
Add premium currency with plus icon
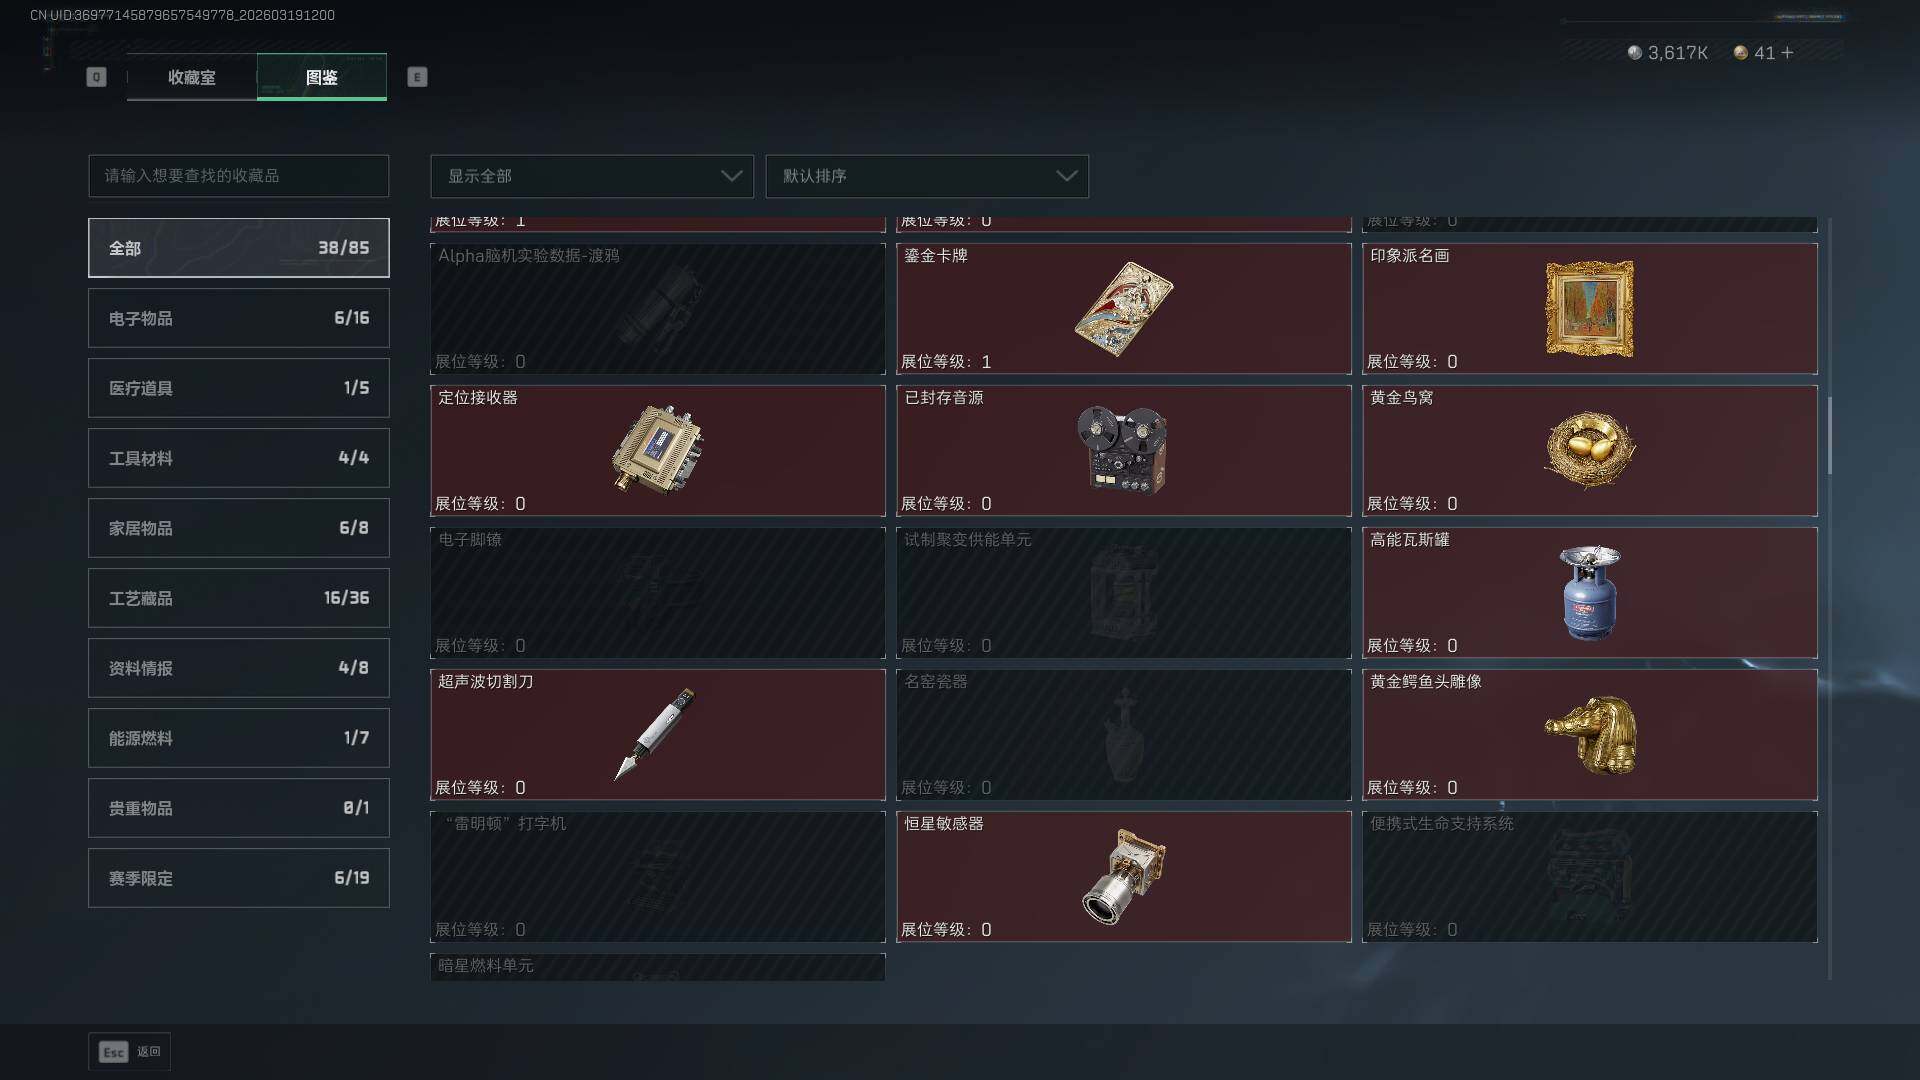(1787, 53)
